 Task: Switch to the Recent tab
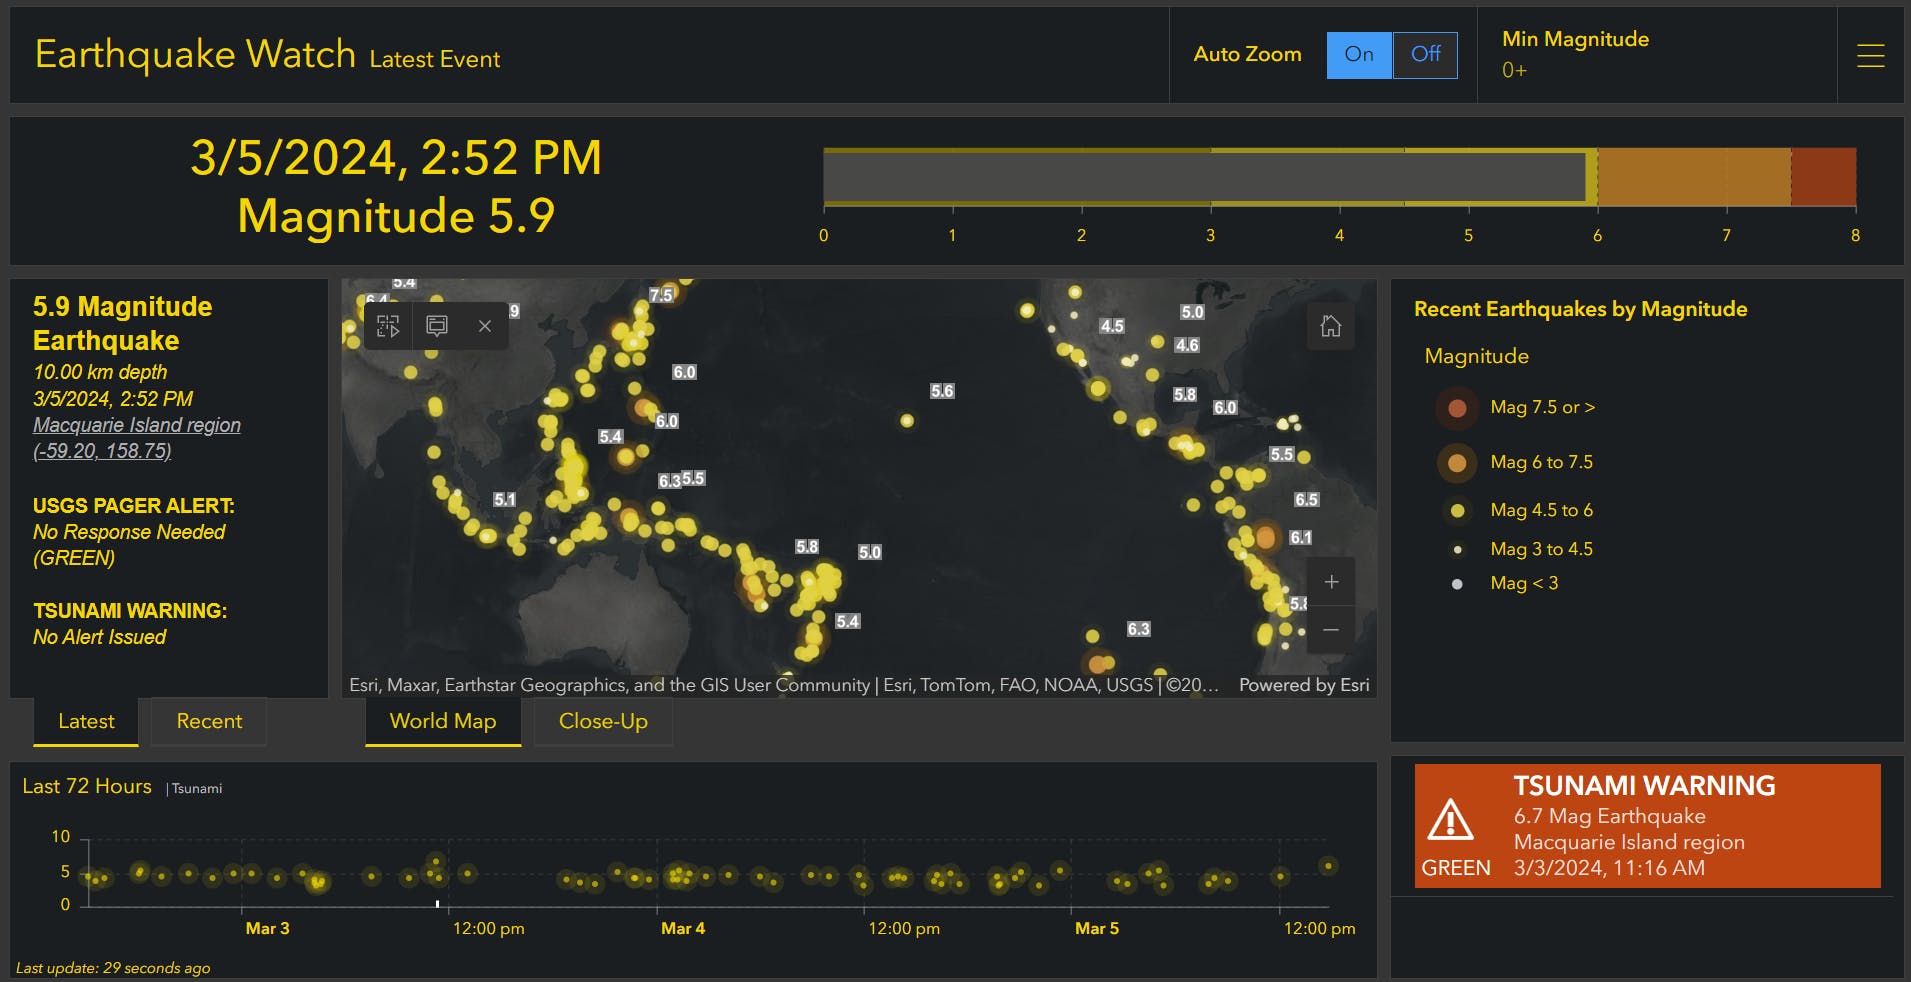pos(208,721)
